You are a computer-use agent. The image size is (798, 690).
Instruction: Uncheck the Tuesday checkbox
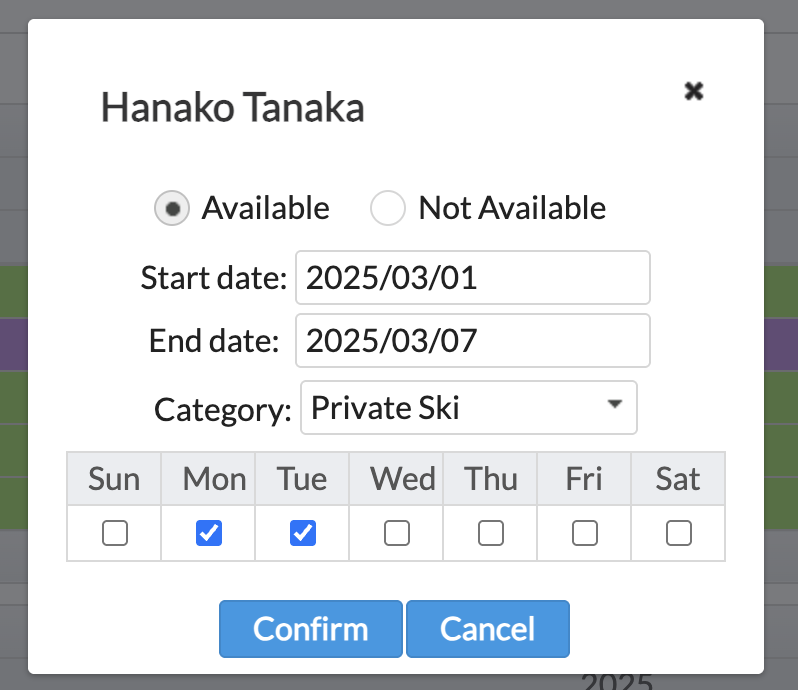click(x=303, y=534)
